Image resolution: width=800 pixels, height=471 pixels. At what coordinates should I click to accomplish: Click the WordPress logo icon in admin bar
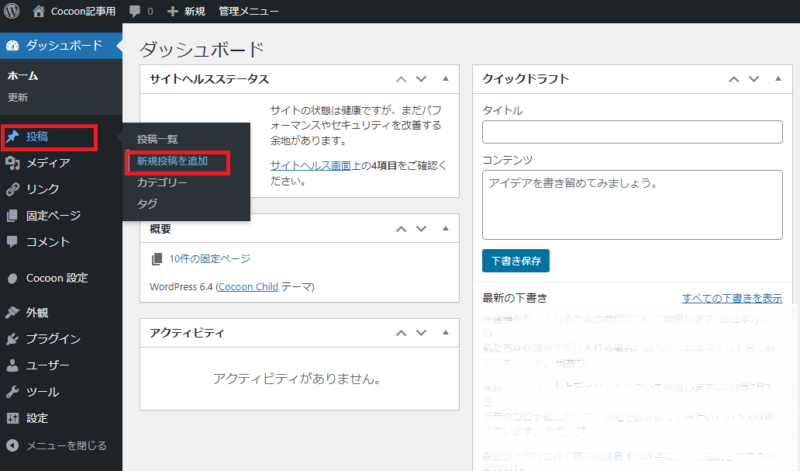(x=13, y=11)
